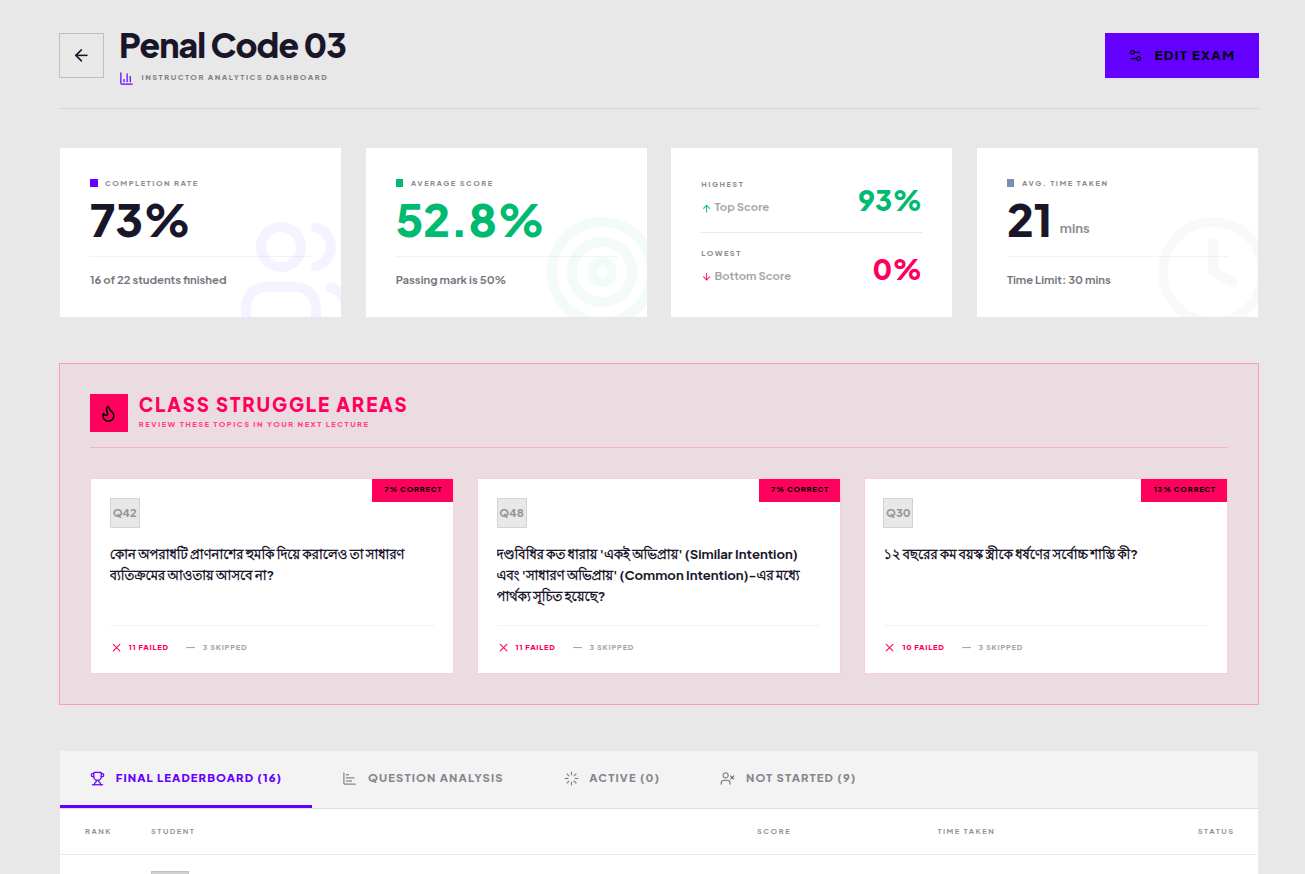Click the Instructor Analytics Dashboard subtitle
This screenshot has width=1305, height=874.
(234, 78)
